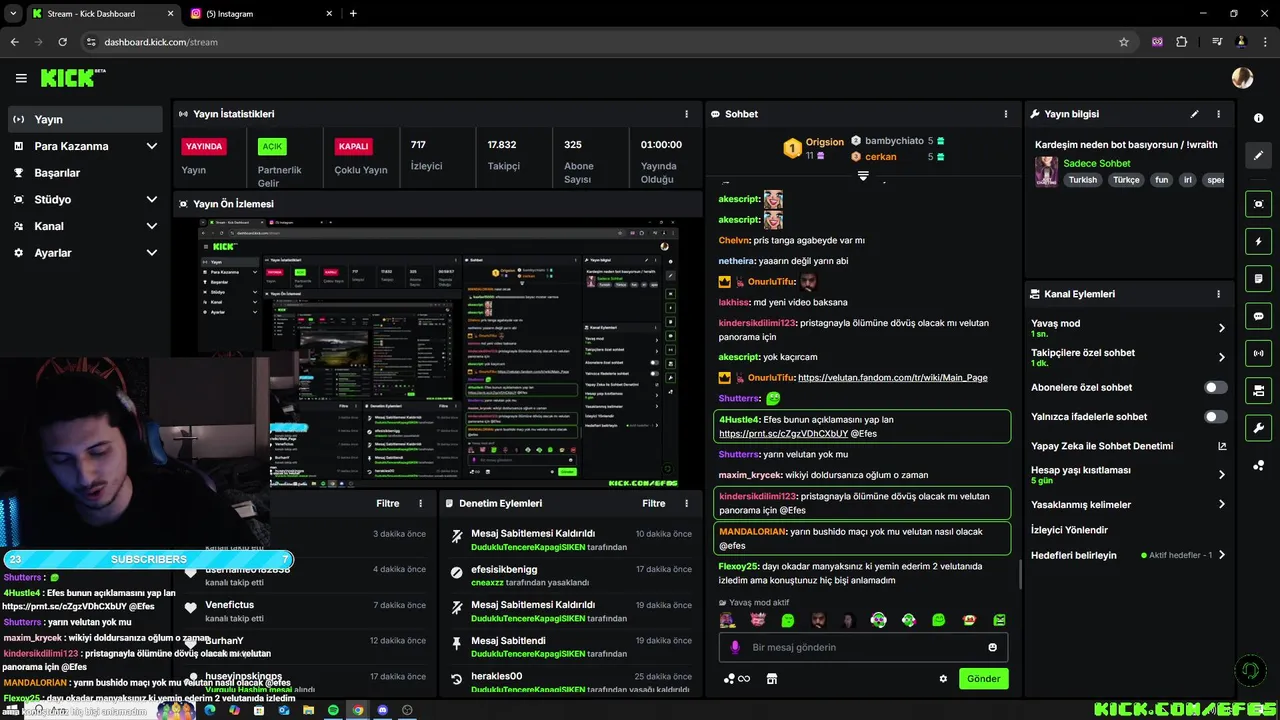1280x720 pixels.
Task: Toggle Yalnızca ifadelerle sohbet switch
Action: click(x=1216, y=416)
